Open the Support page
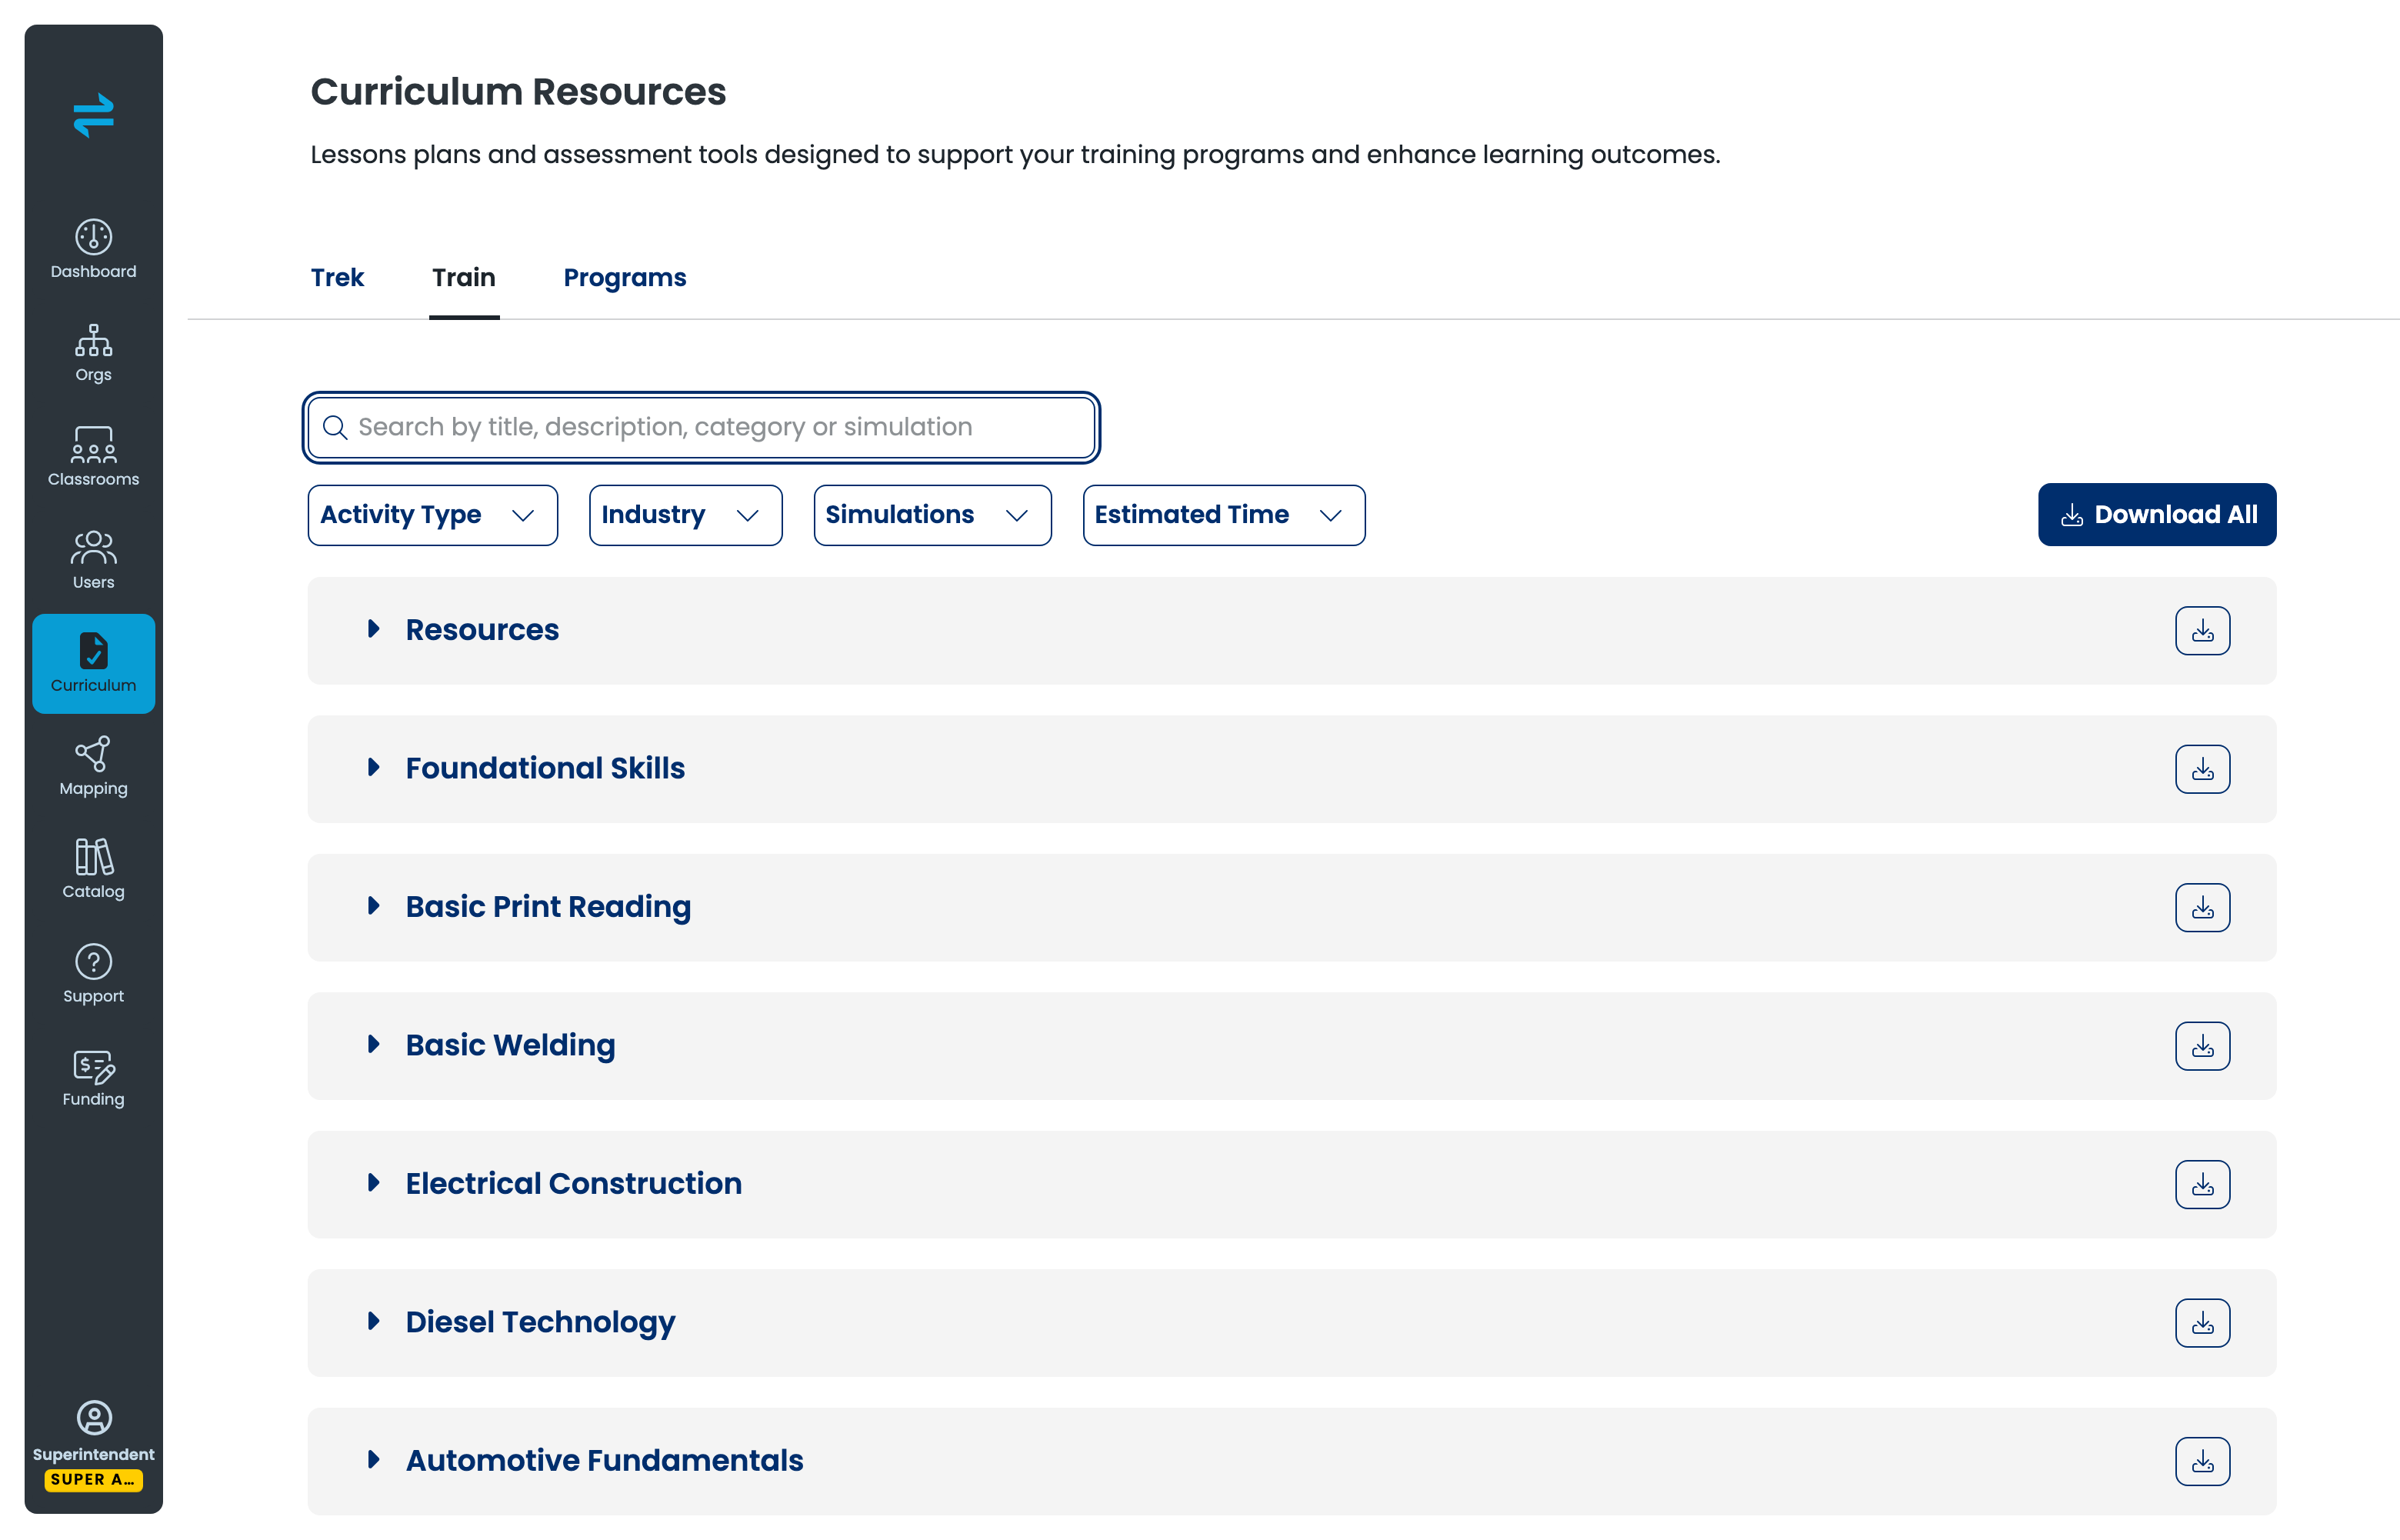 pos(93,974)
